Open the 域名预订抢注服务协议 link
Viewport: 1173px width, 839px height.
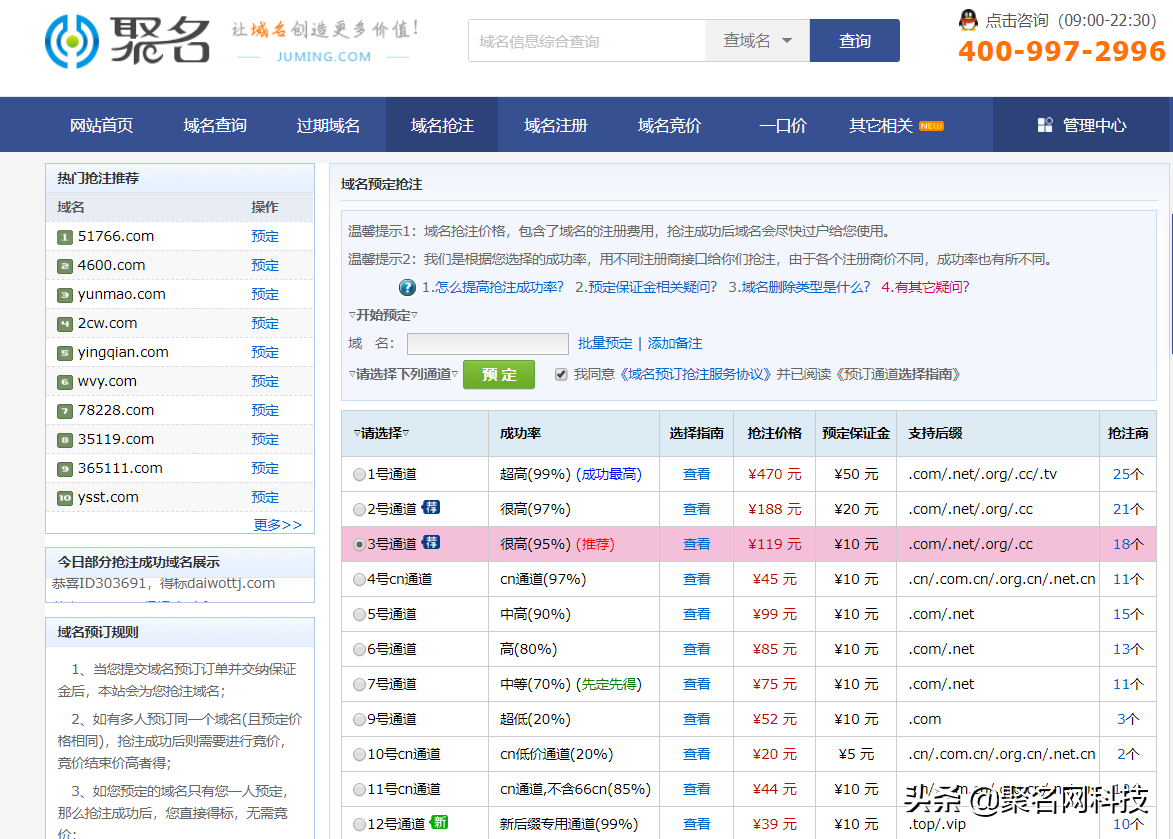coord(694,374)
